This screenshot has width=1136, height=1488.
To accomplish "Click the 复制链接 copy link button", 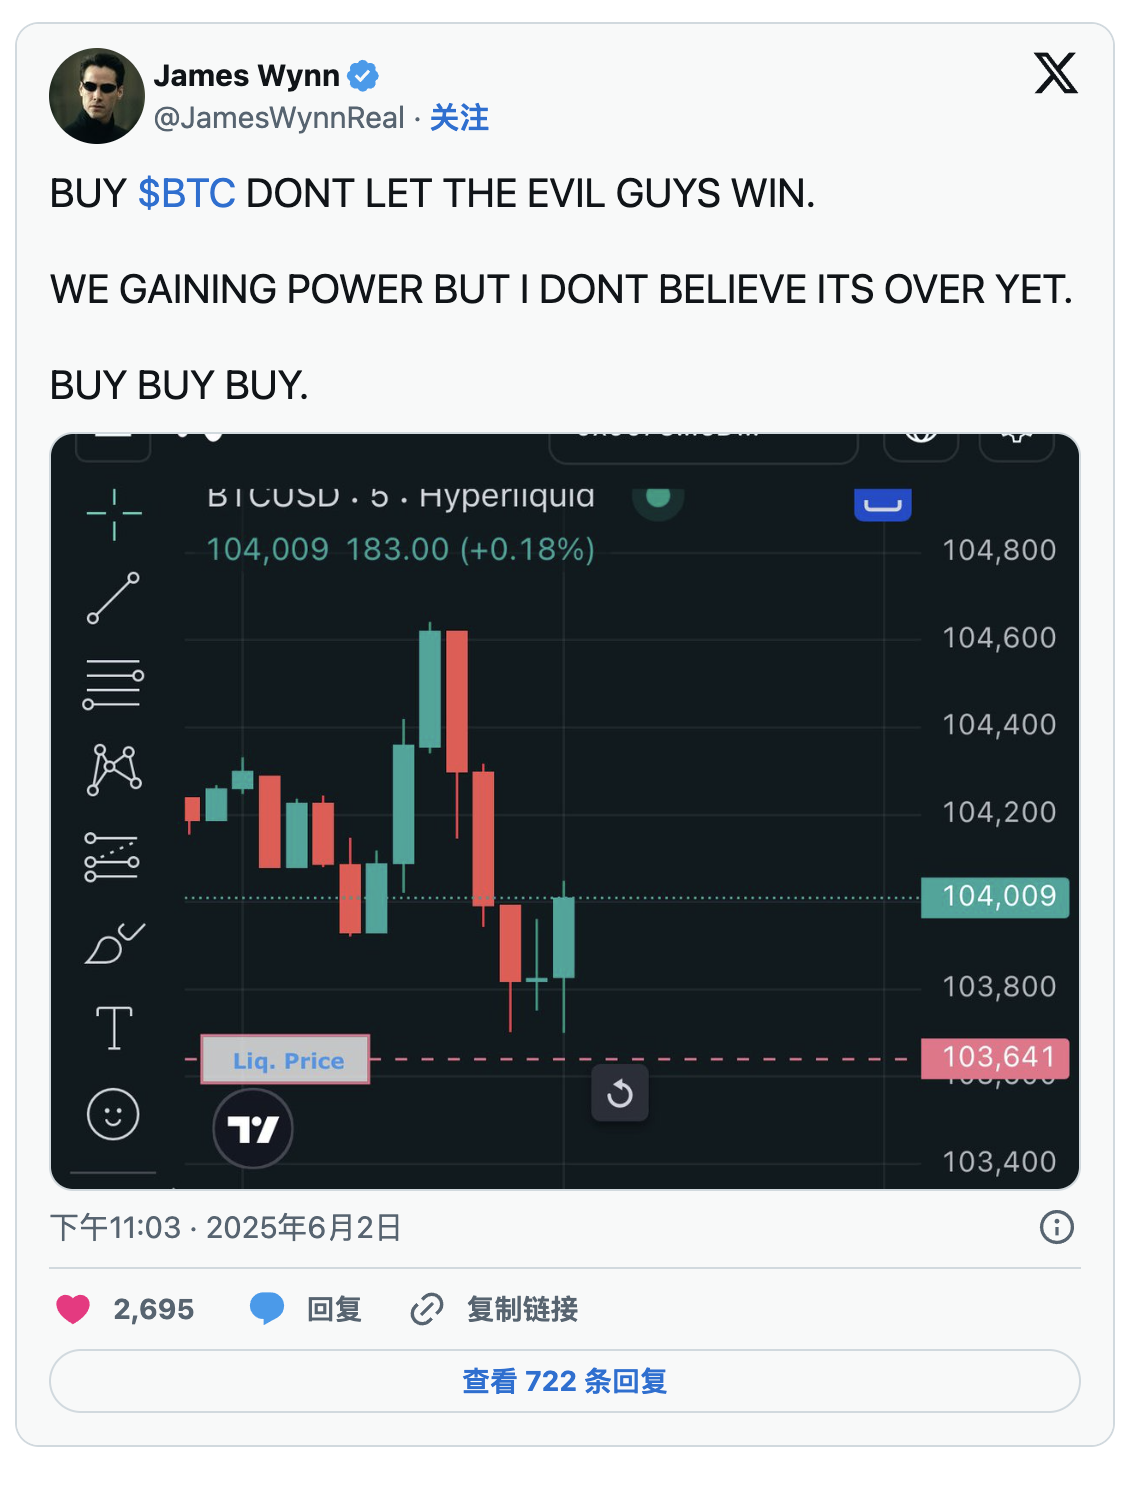I will coord(495,1309).
